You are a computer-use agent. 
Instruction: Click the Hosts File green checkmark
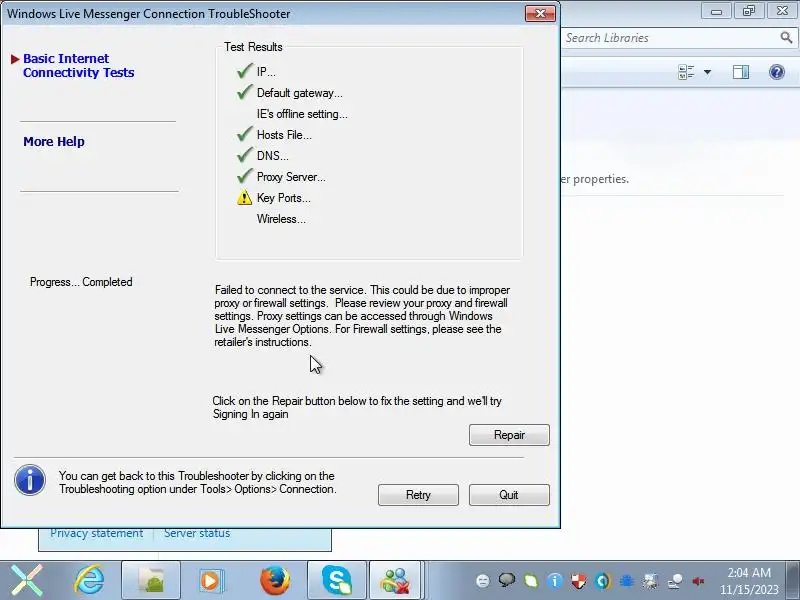(x=245, y=134)
